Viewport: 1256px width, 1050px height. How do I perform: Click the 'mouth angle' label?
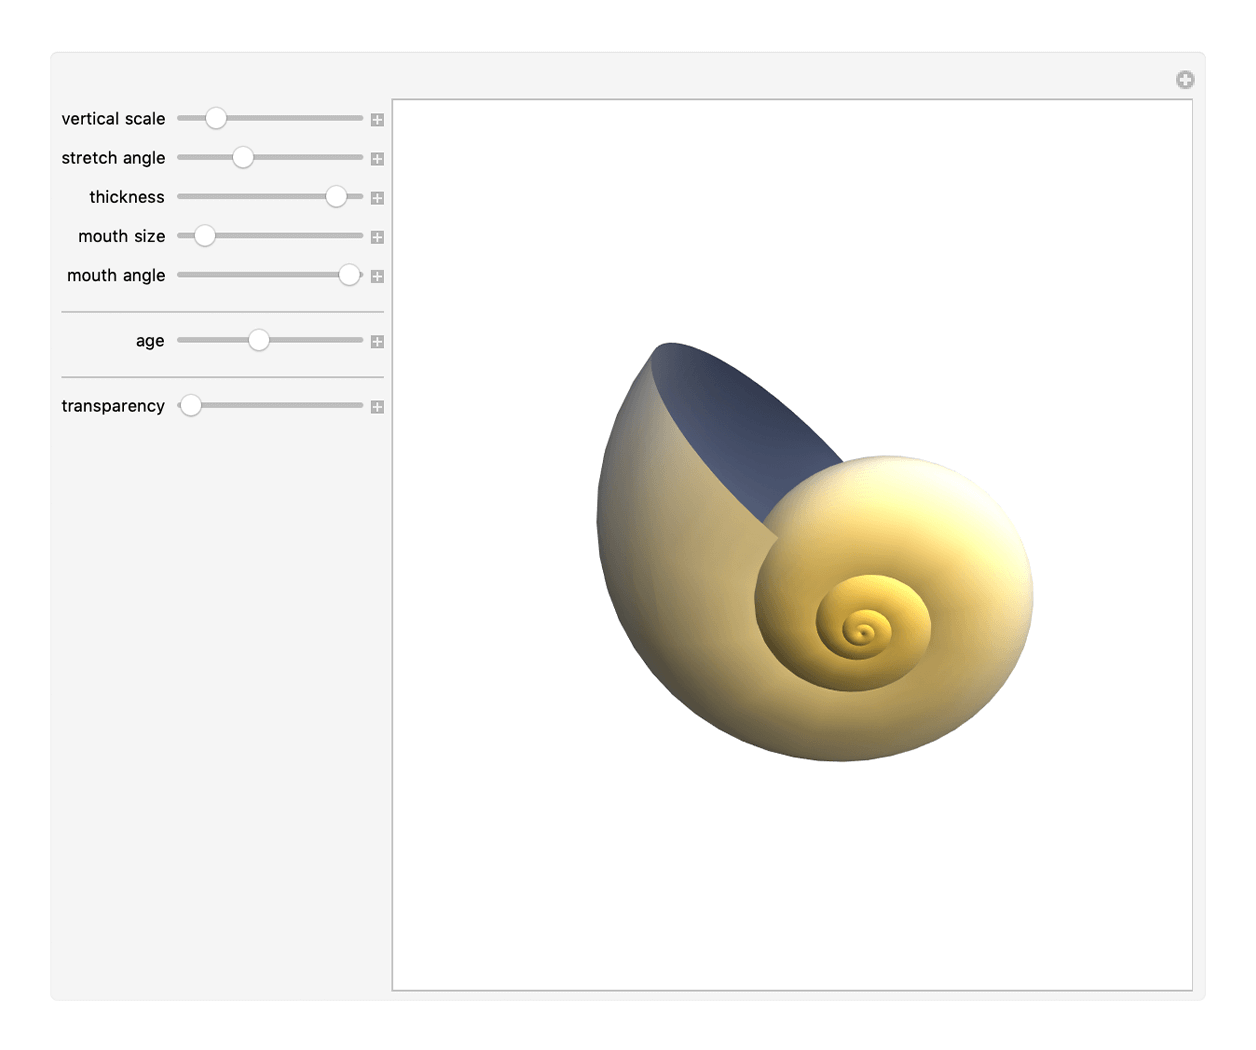(x=116, y=275)
